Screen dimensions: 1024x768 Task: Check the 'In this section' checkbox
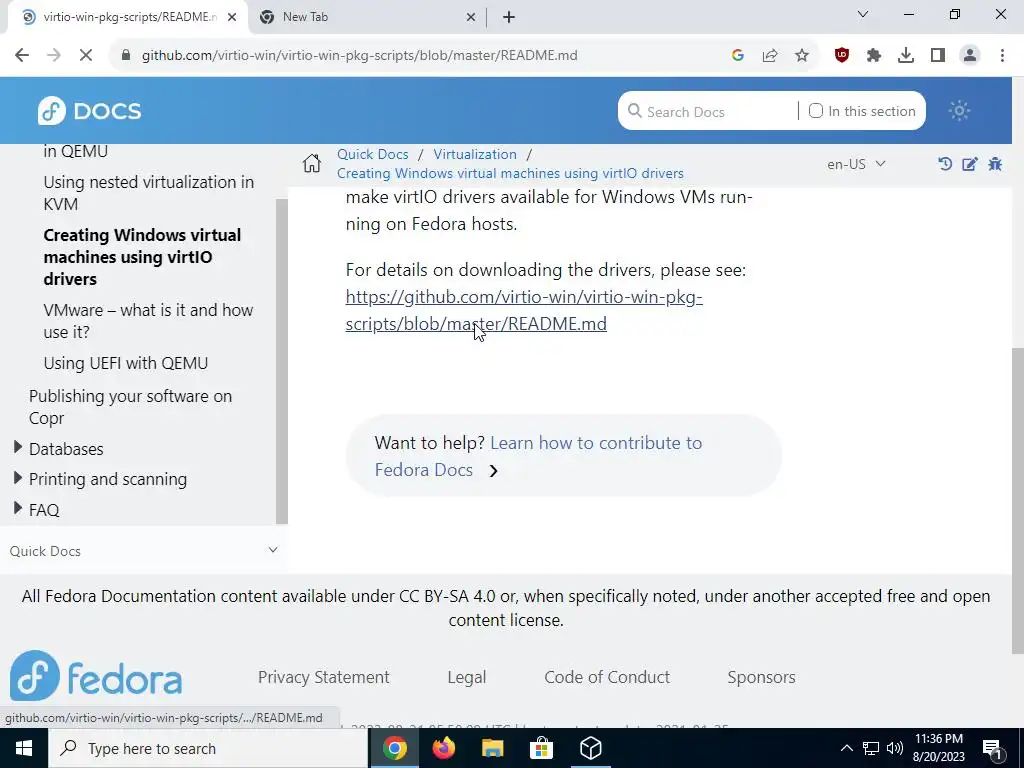(x=816, y=111)
